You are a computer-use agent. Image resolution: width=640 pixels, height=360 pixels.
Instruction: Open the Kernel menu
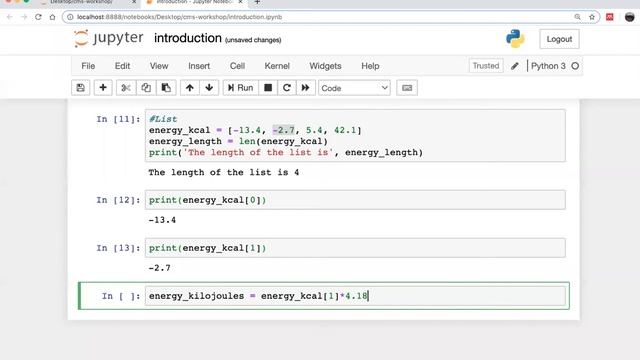click(277, 66)
